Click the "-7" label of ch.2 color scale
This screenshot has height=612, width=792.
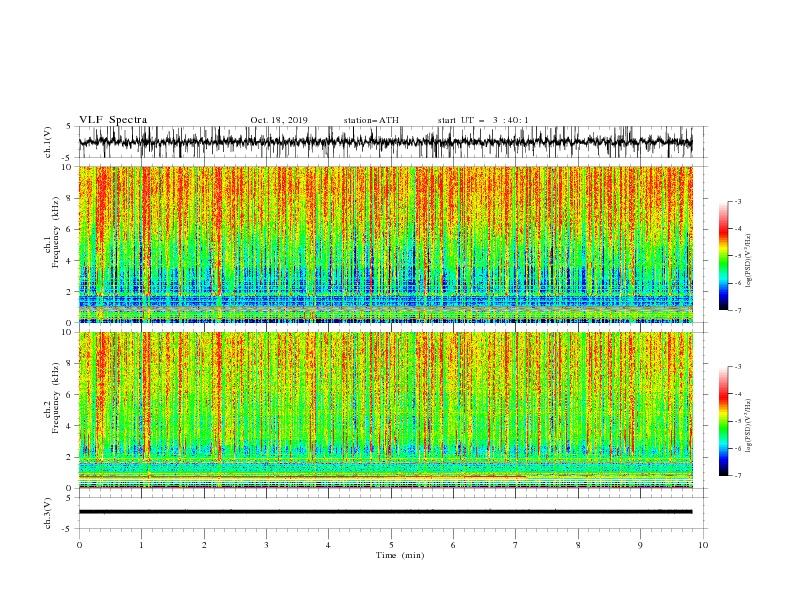point(737,475)
